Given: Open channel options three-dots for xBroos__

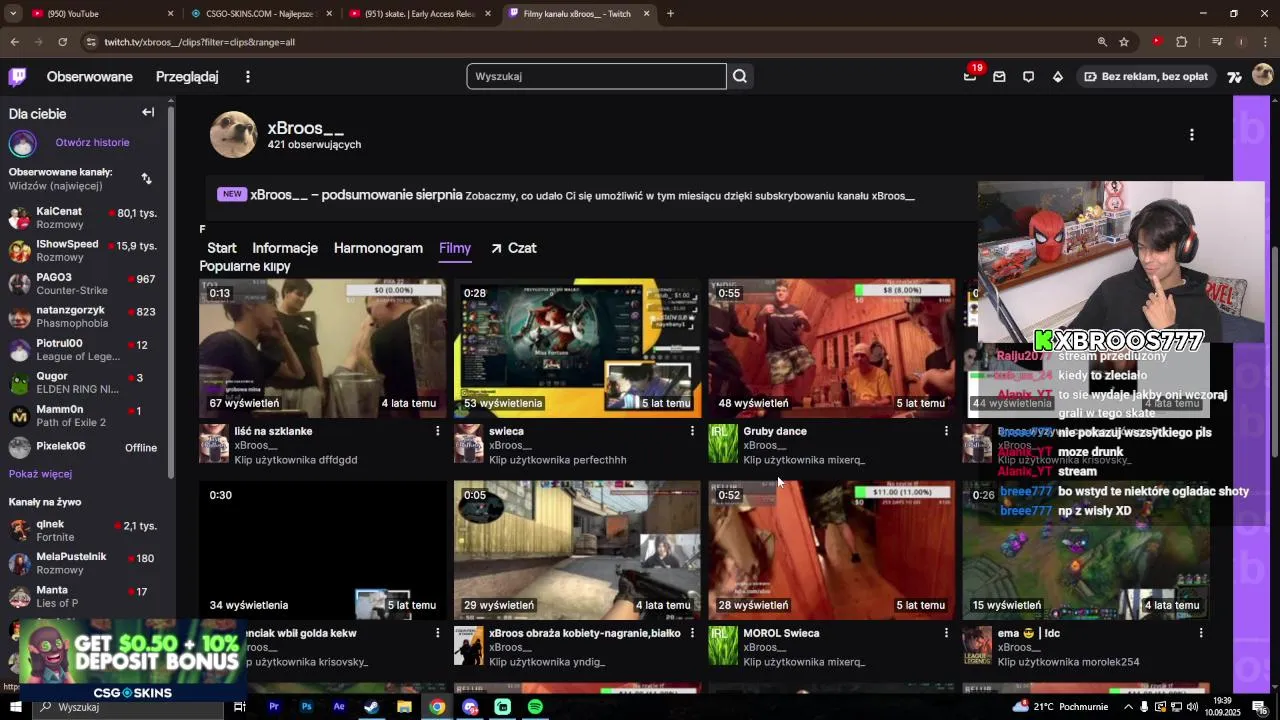Looking at the screenshot, I should (1191, 134).
